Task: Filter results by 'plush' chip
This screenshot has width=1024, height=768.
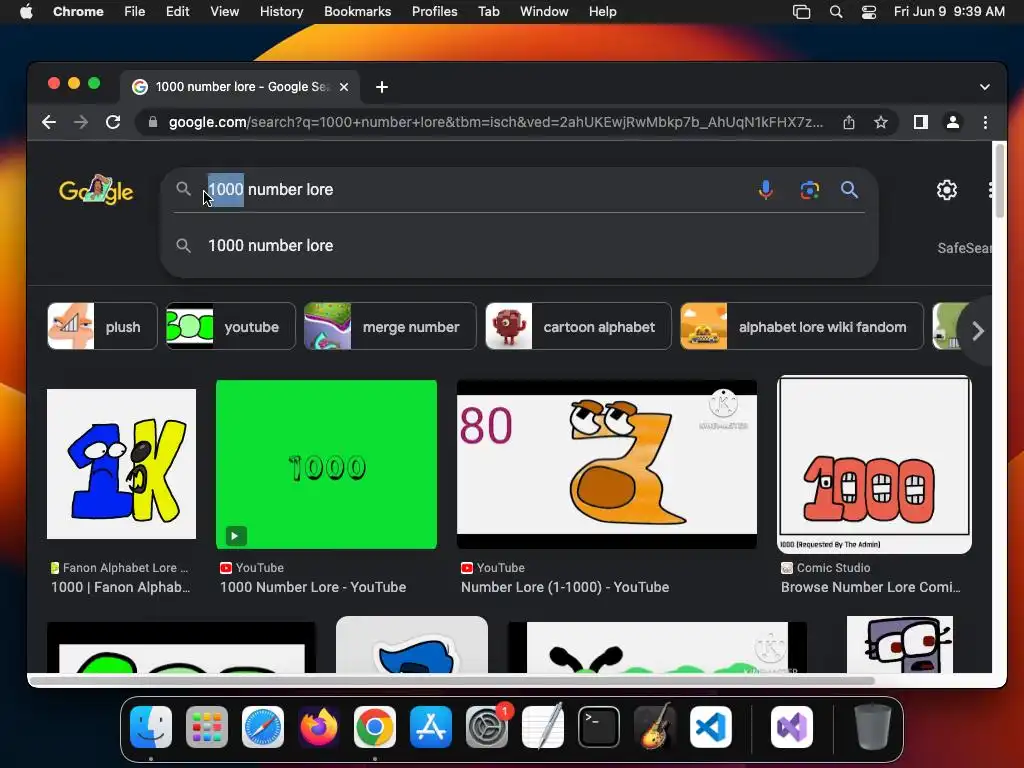Action: tap(103, 327)
